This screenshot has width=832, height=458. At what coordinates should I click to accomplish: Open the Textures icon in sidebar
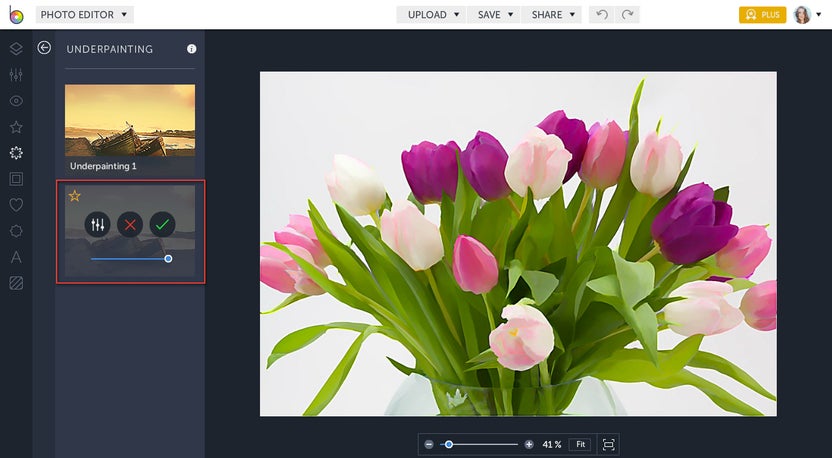coord(16,283)
